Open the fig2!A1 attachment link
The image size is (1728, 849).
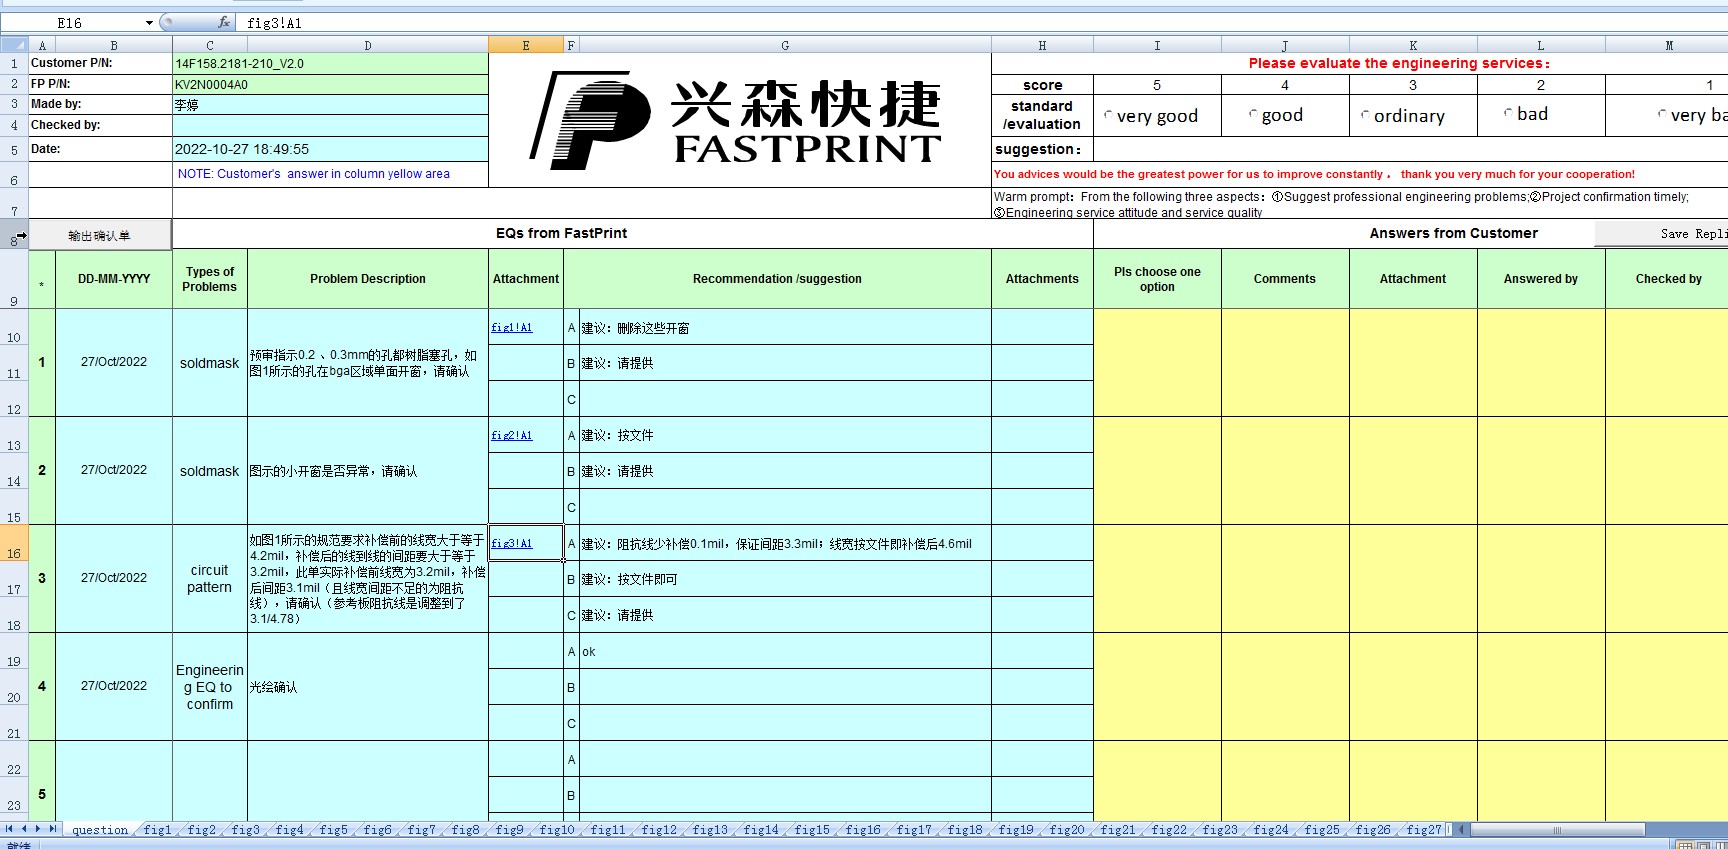pos(512,435)
